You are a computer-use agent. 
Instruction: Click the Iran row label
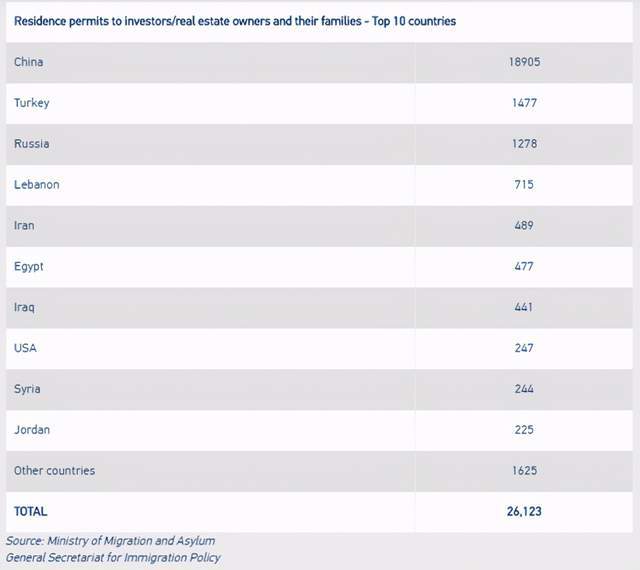(x=24, y=226)
